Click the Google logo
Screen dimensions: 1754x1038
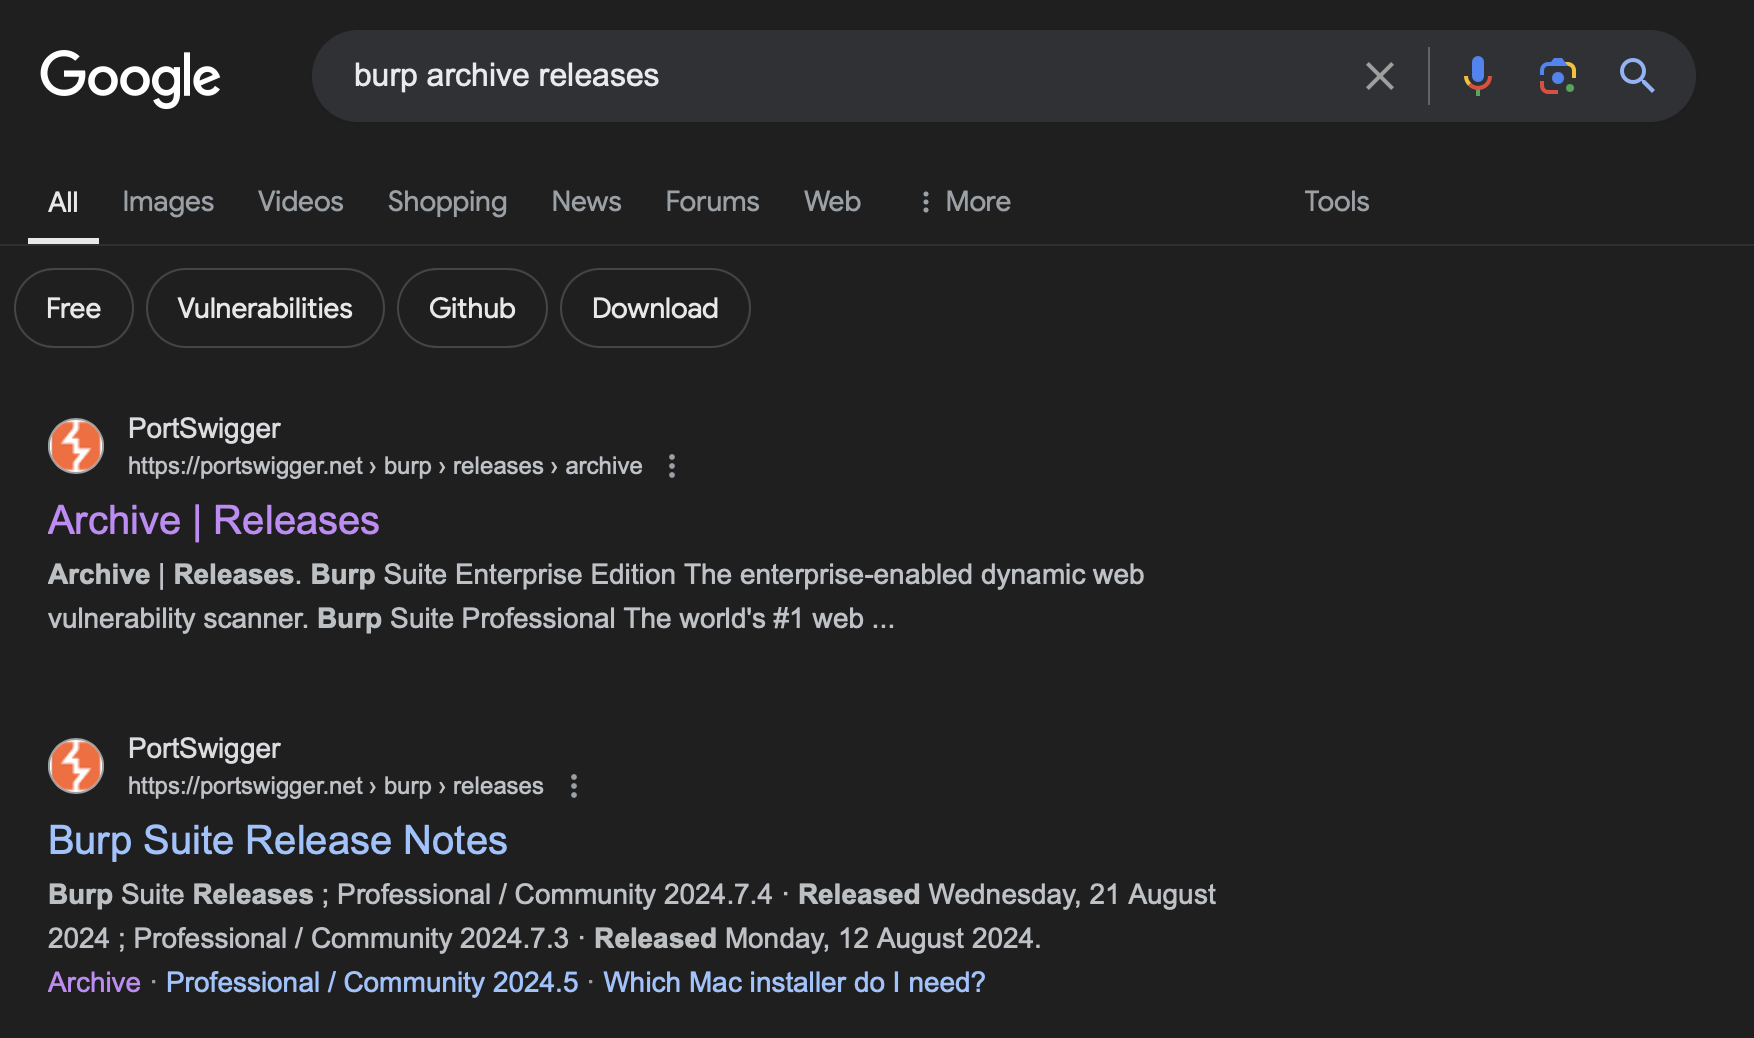130,77
